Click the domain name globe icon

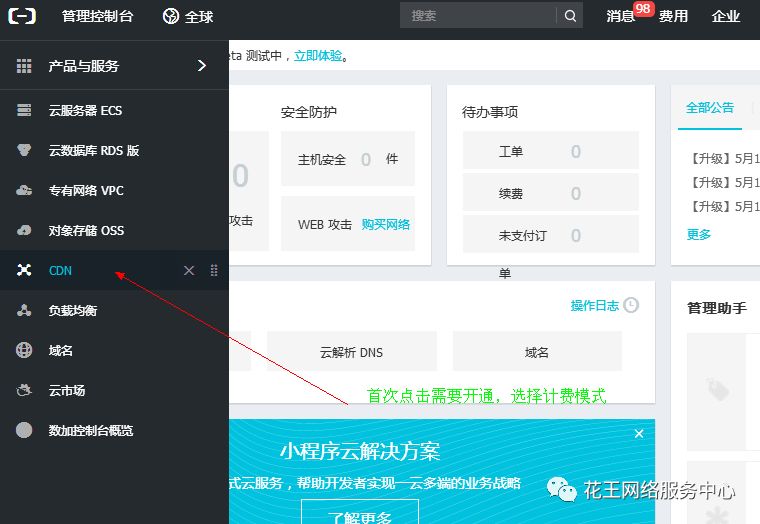point(24,350)
